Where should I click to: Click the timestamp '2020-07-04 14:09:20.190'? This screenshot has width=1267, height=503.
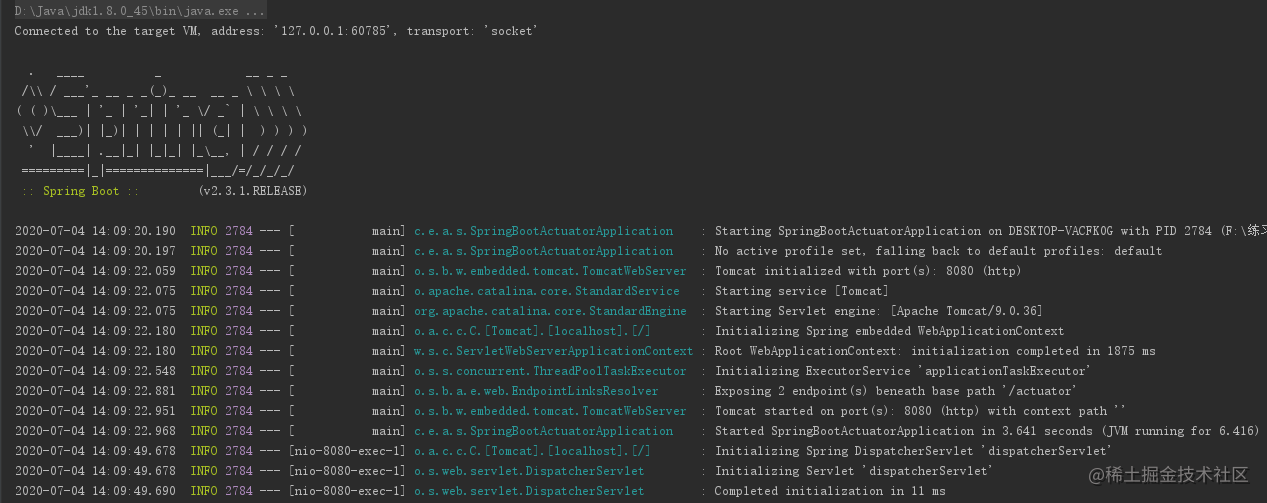pos(95,231)
